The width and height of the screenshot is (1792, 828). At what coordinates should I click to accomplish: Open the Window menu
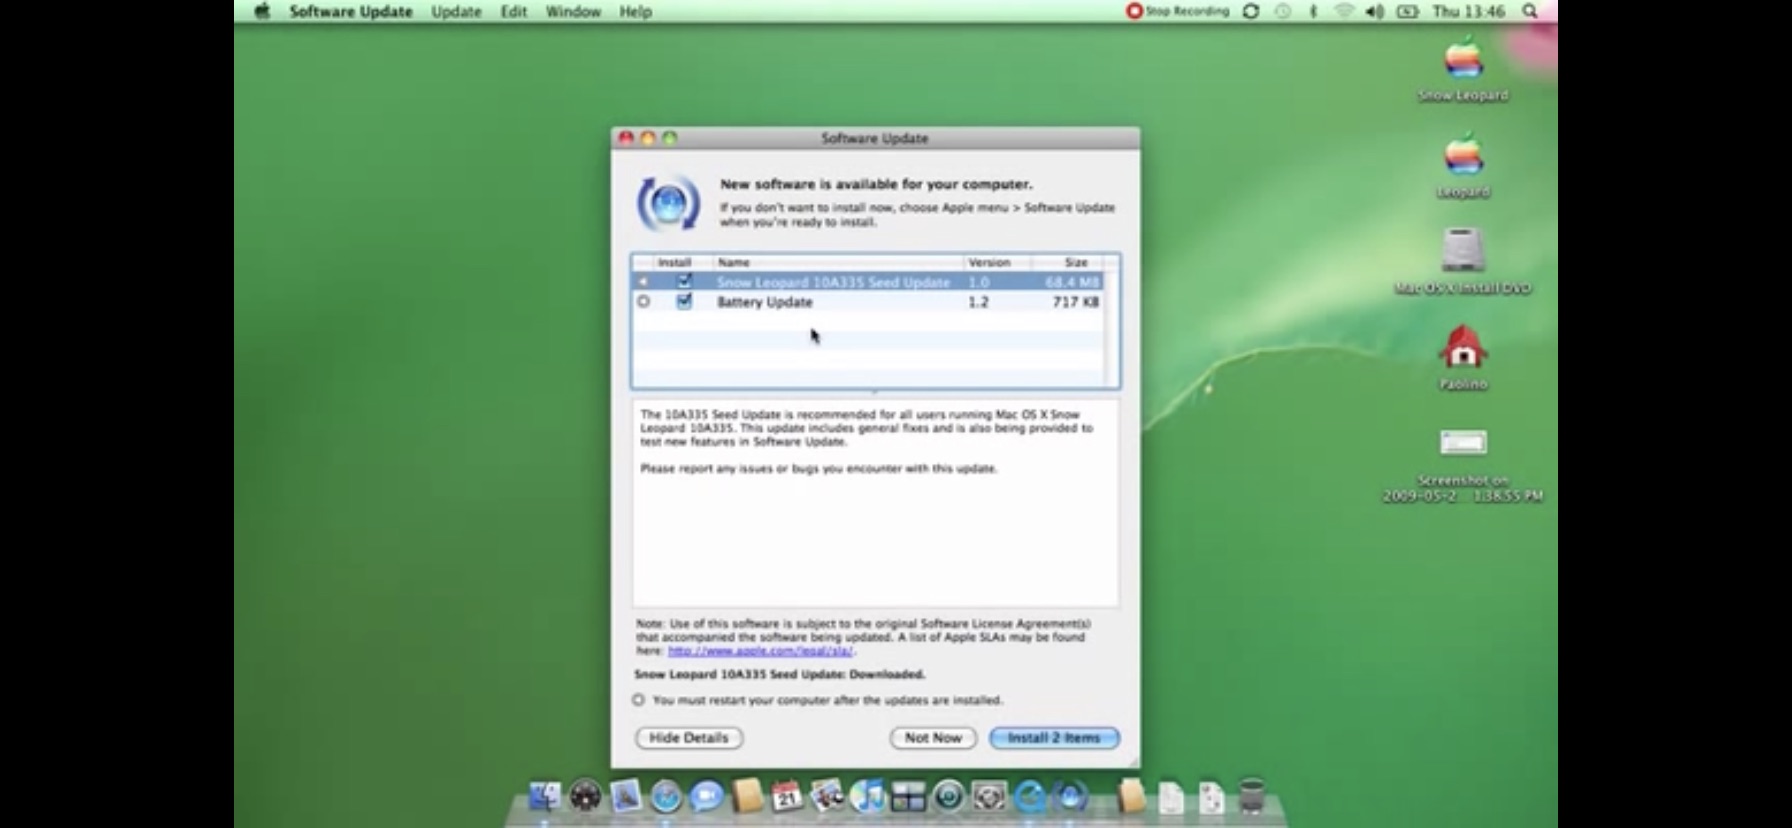pyautogui.click(x=573, y=12)
